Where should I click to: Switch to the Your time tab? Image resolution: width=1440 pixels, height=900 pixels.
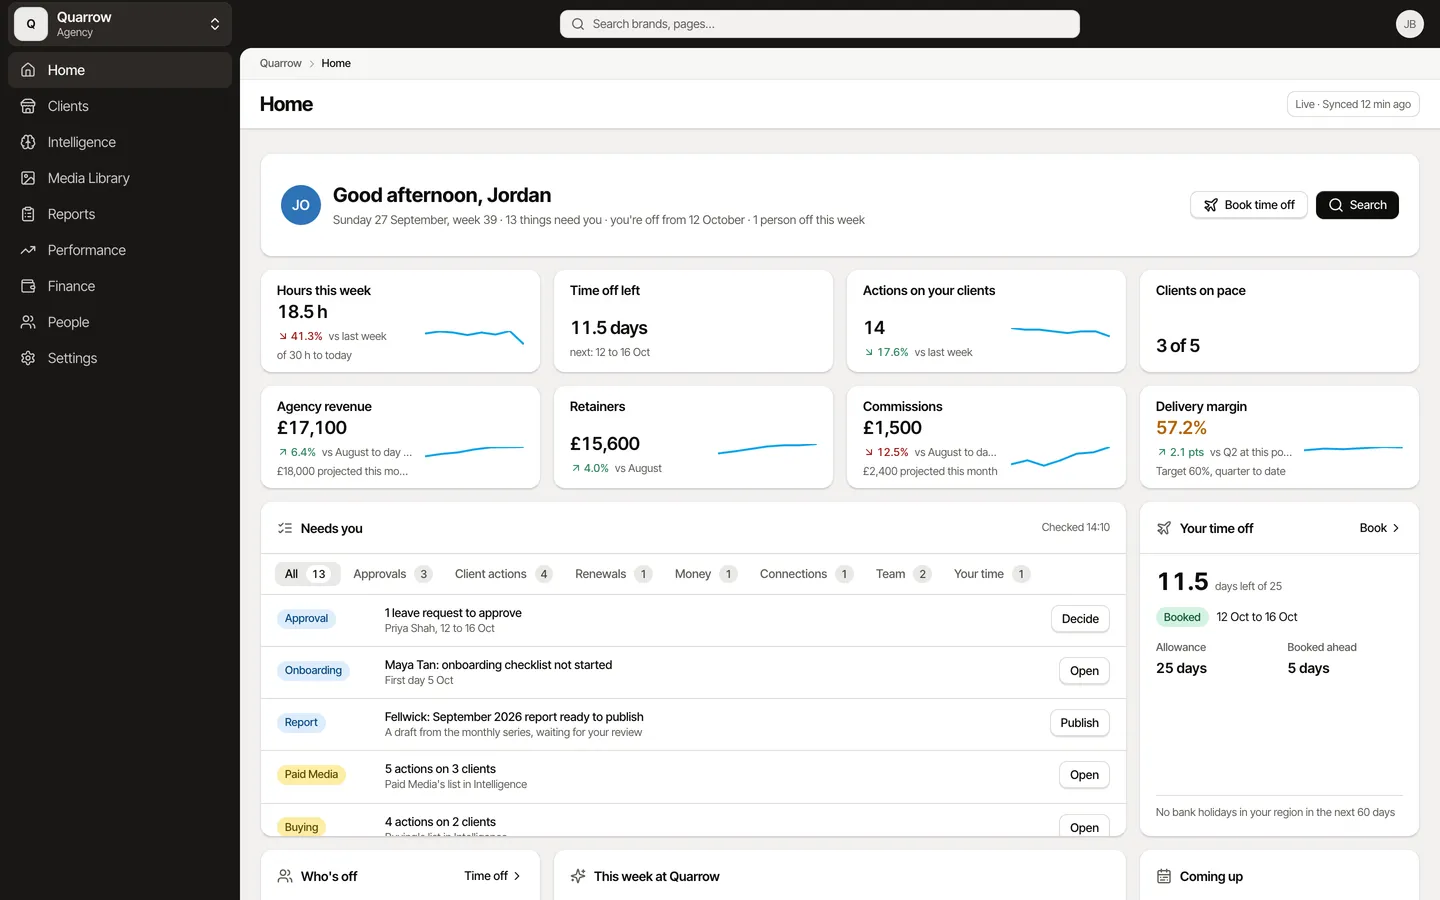pyautogui.click(x=991, y=574)
